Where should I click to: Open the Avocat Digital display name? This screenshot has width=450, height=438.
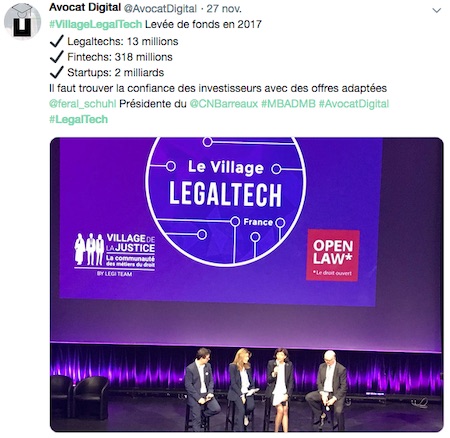[85, 8]
